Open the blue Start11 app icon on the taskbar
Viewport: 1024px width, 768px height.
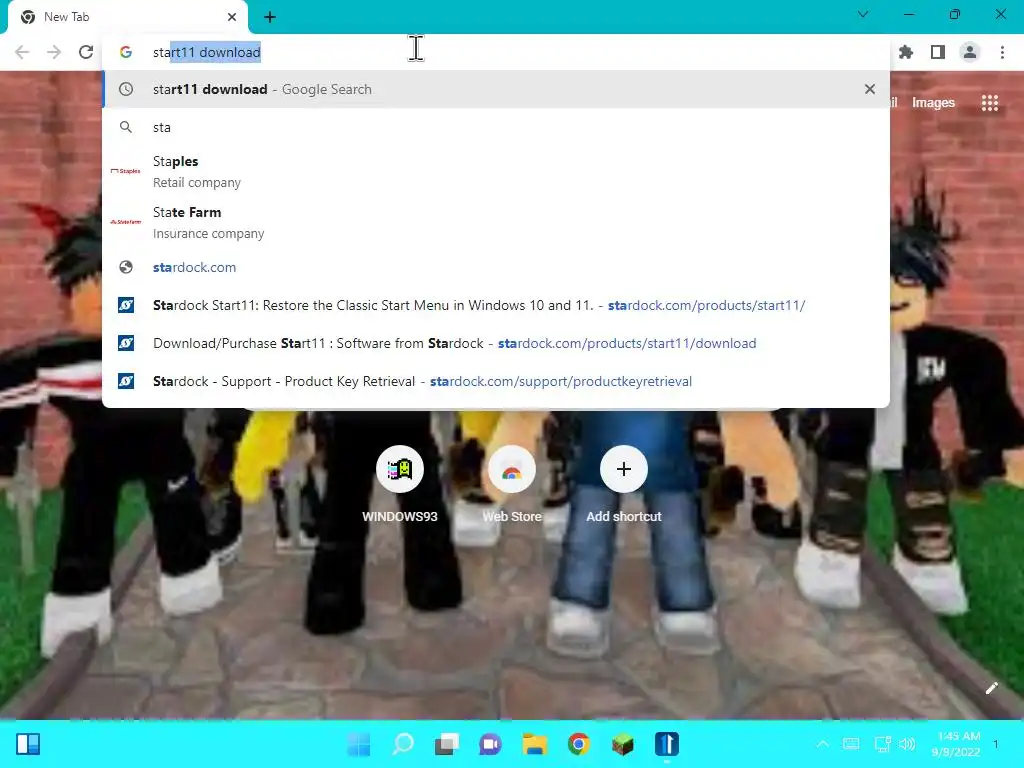(x=667, y=744)
